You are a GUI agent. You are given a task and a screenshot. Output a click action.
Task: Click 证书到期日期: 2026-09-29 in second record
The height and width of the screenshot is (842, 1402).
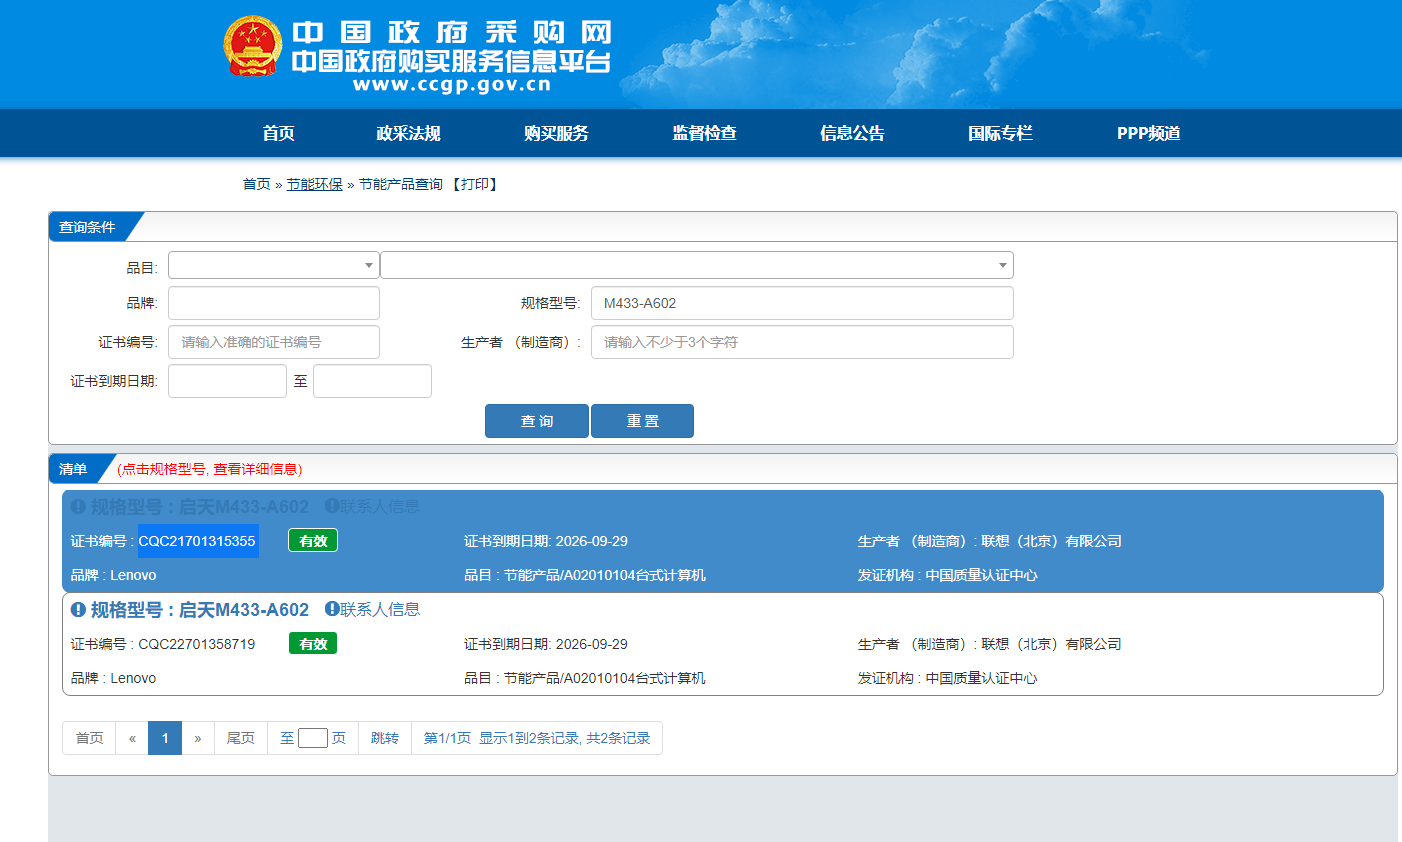pyautogui.click(x=546, y=644)
